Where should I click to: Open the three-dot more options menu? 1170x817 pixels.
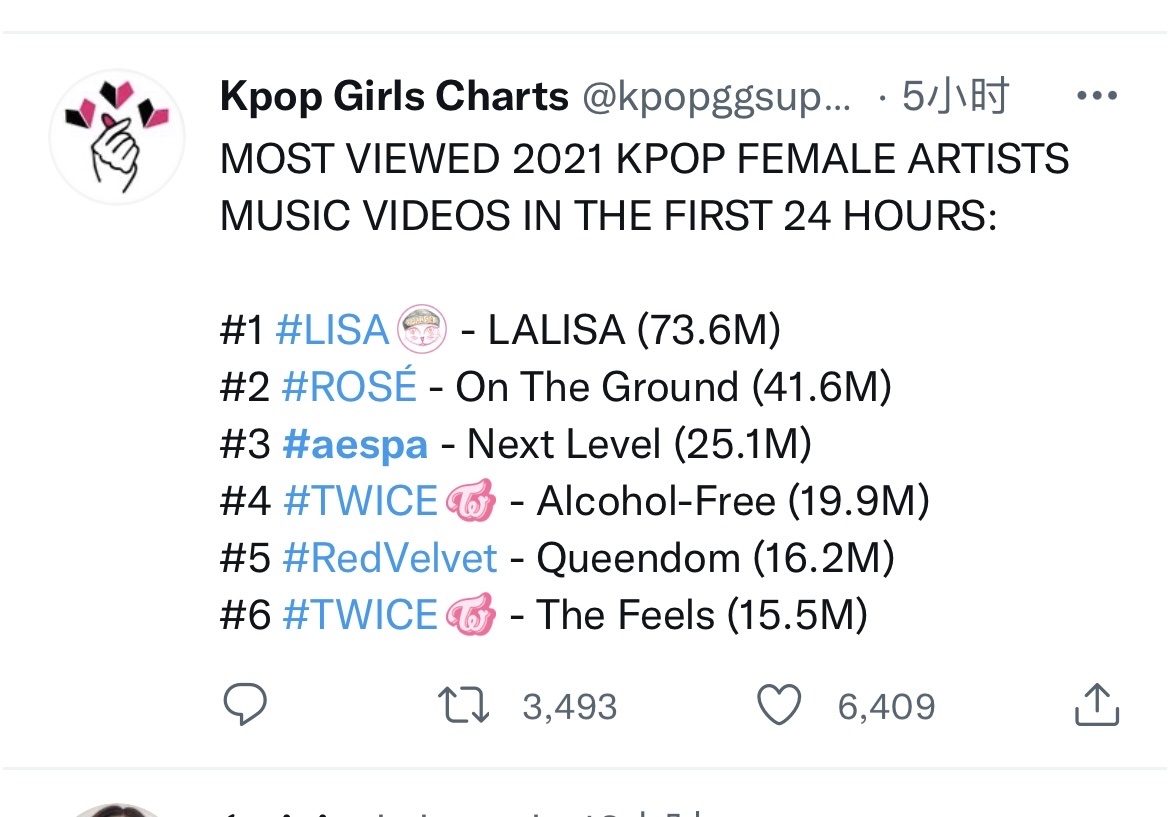pyautogui.click(x=1097, y=96)
